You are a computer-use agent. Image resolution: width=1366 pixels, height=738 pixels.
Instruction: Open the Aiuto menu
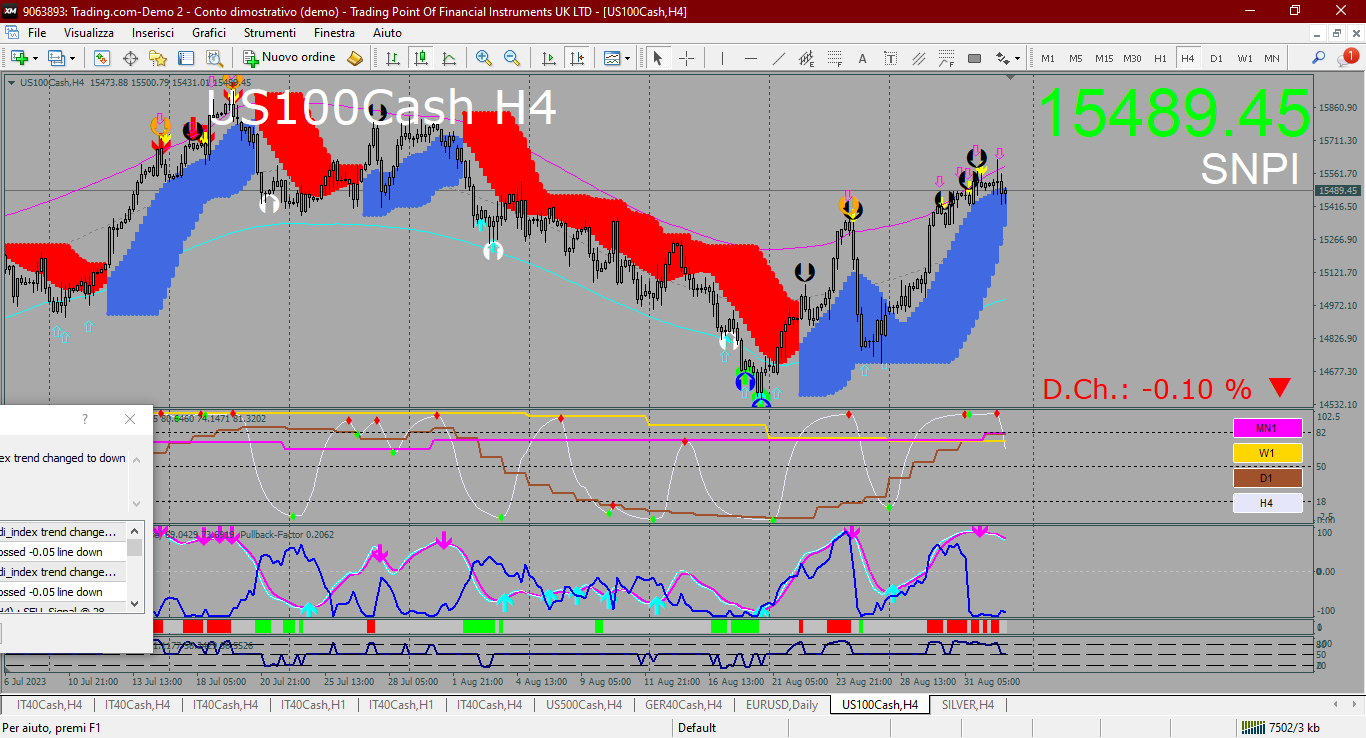pos(387,33)
